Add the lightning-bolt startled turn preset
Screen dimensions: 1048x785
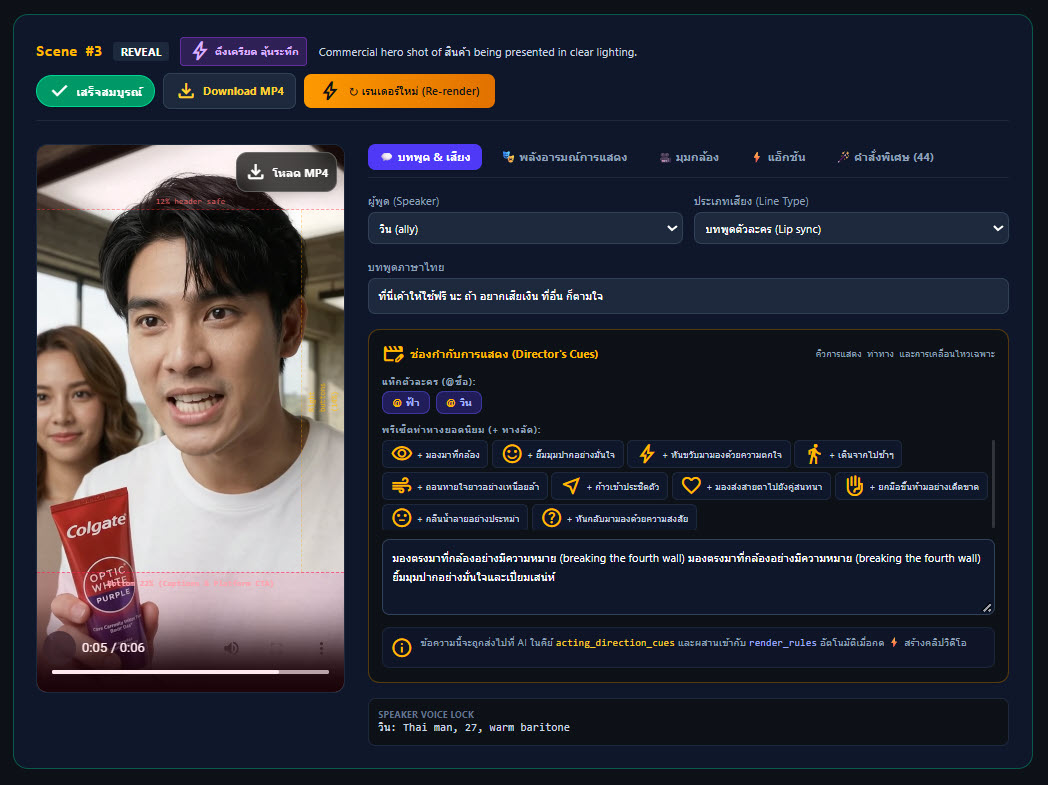point(709,454)
